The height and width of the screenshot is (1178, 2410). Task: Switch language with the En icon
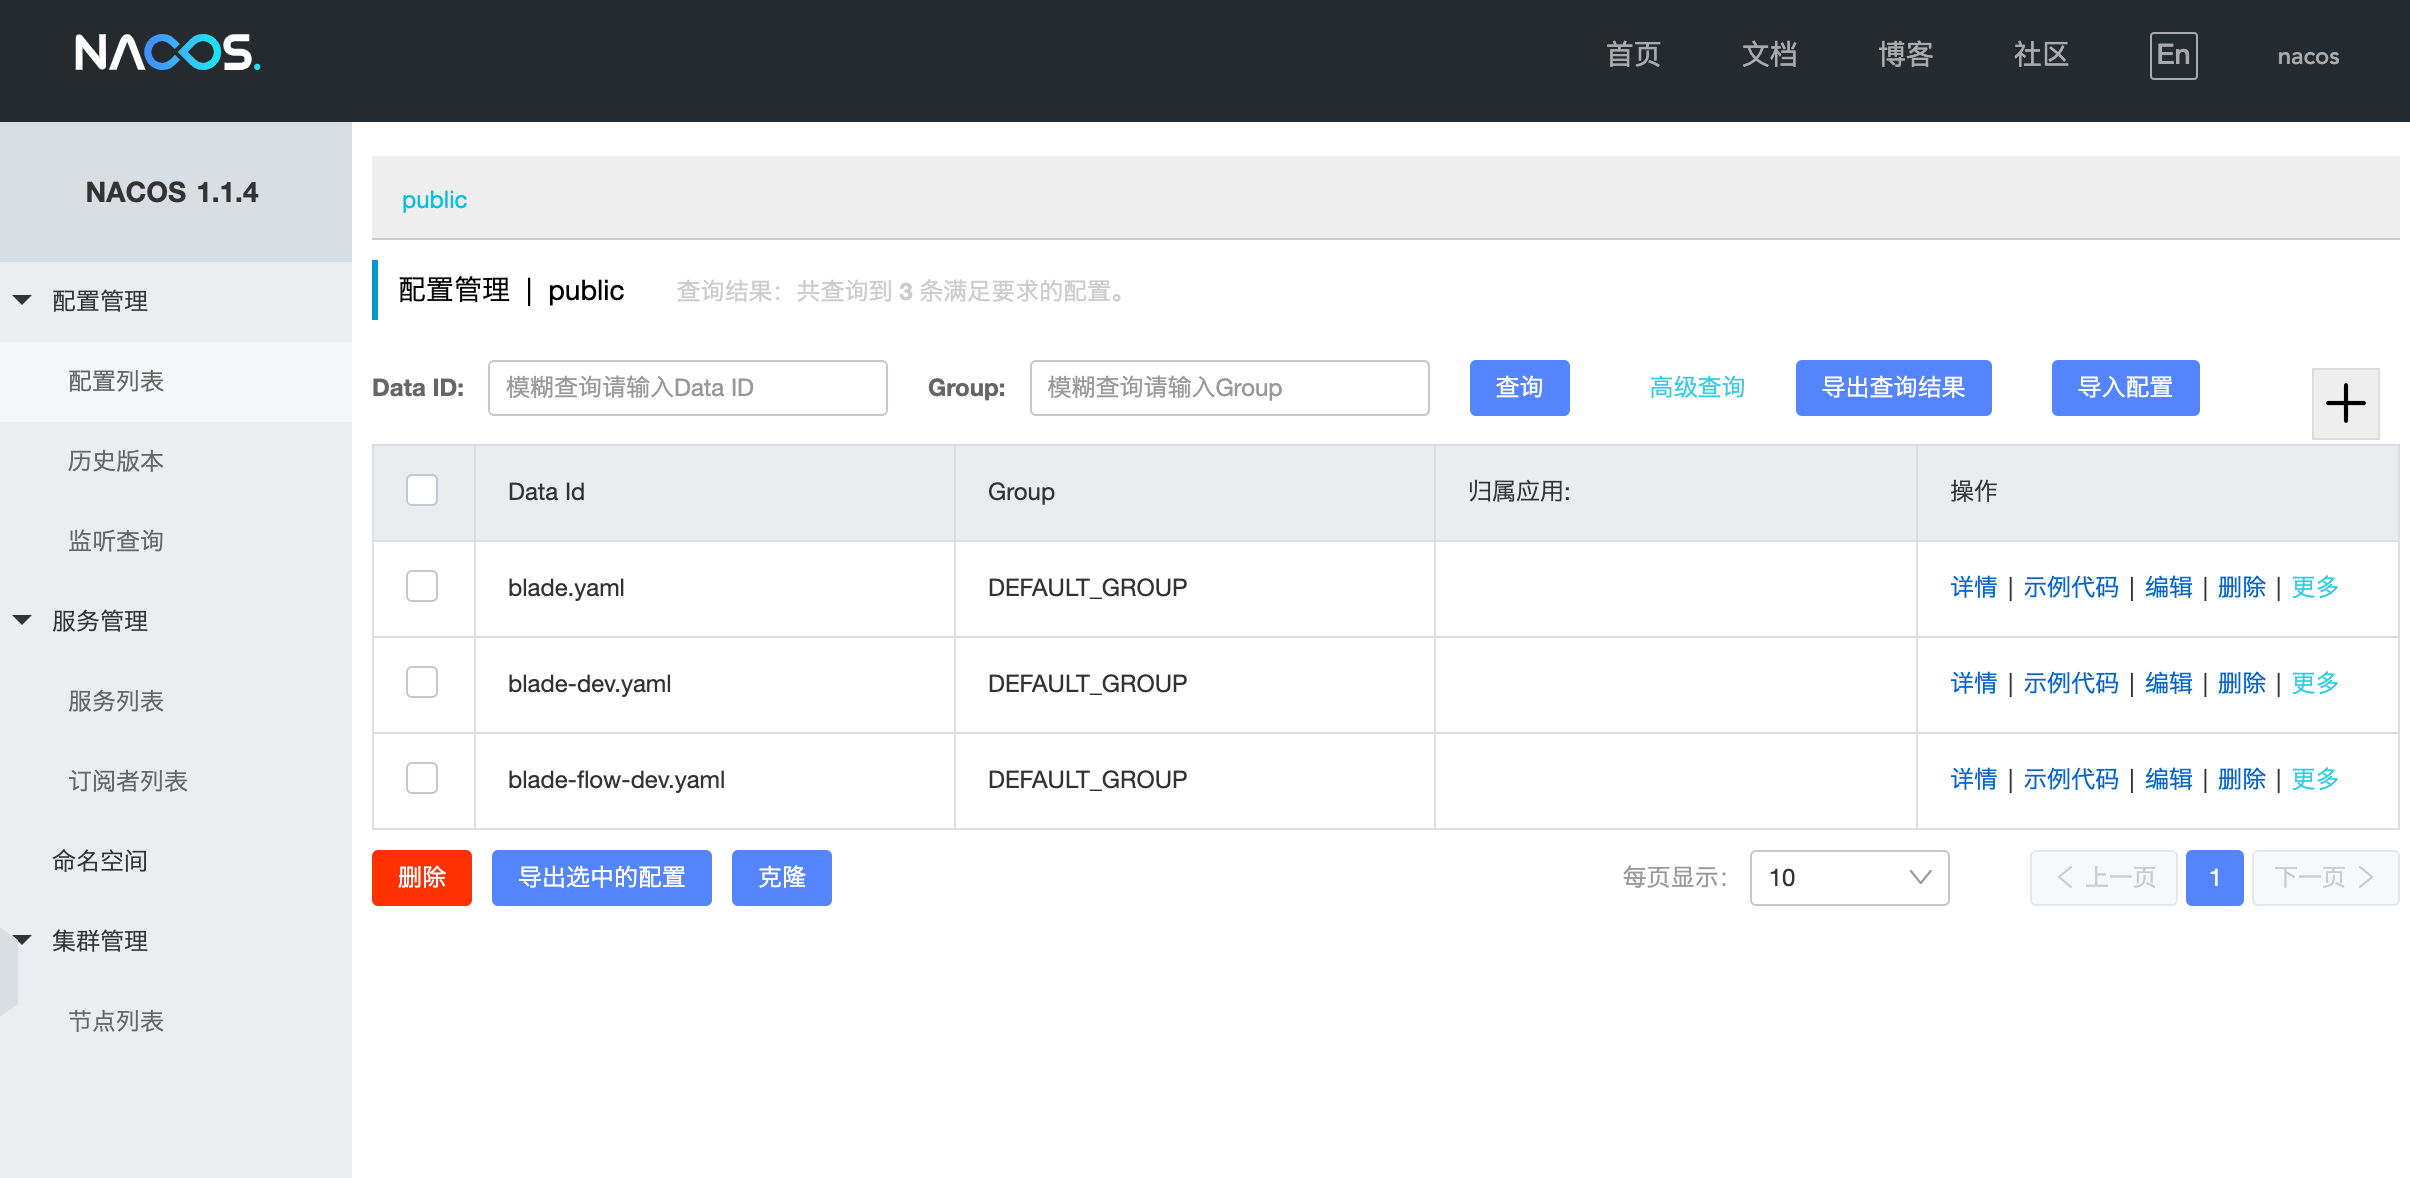point(2173,55)
